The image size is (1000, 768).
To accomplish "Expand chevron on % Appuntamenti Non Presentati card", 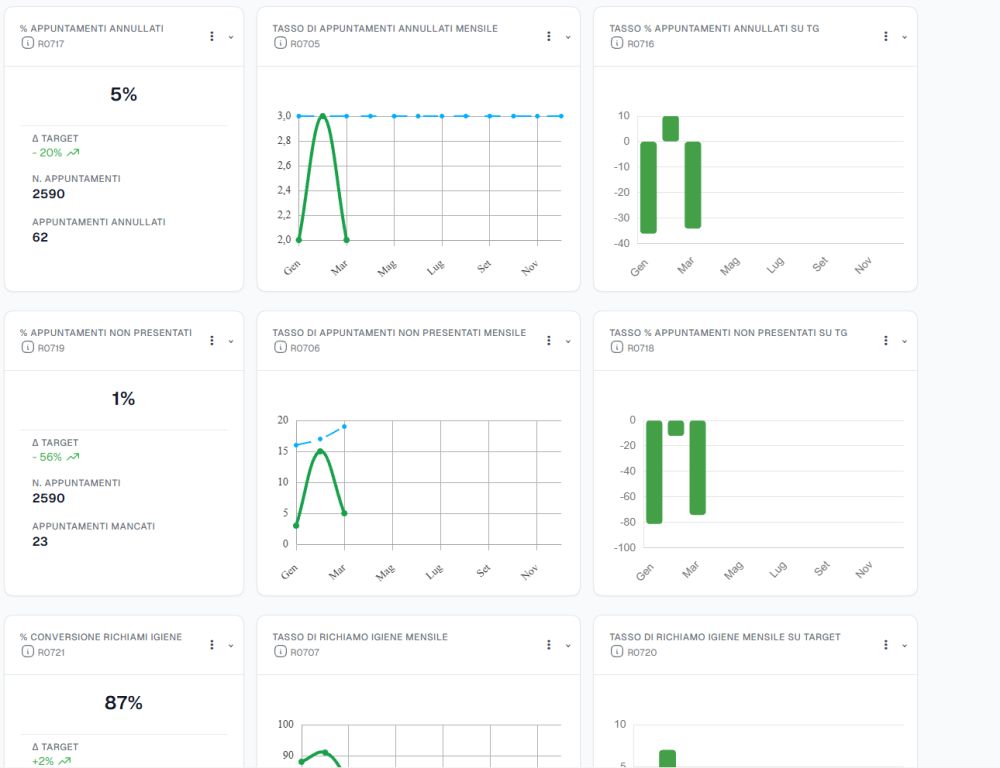I will point(231,341).
